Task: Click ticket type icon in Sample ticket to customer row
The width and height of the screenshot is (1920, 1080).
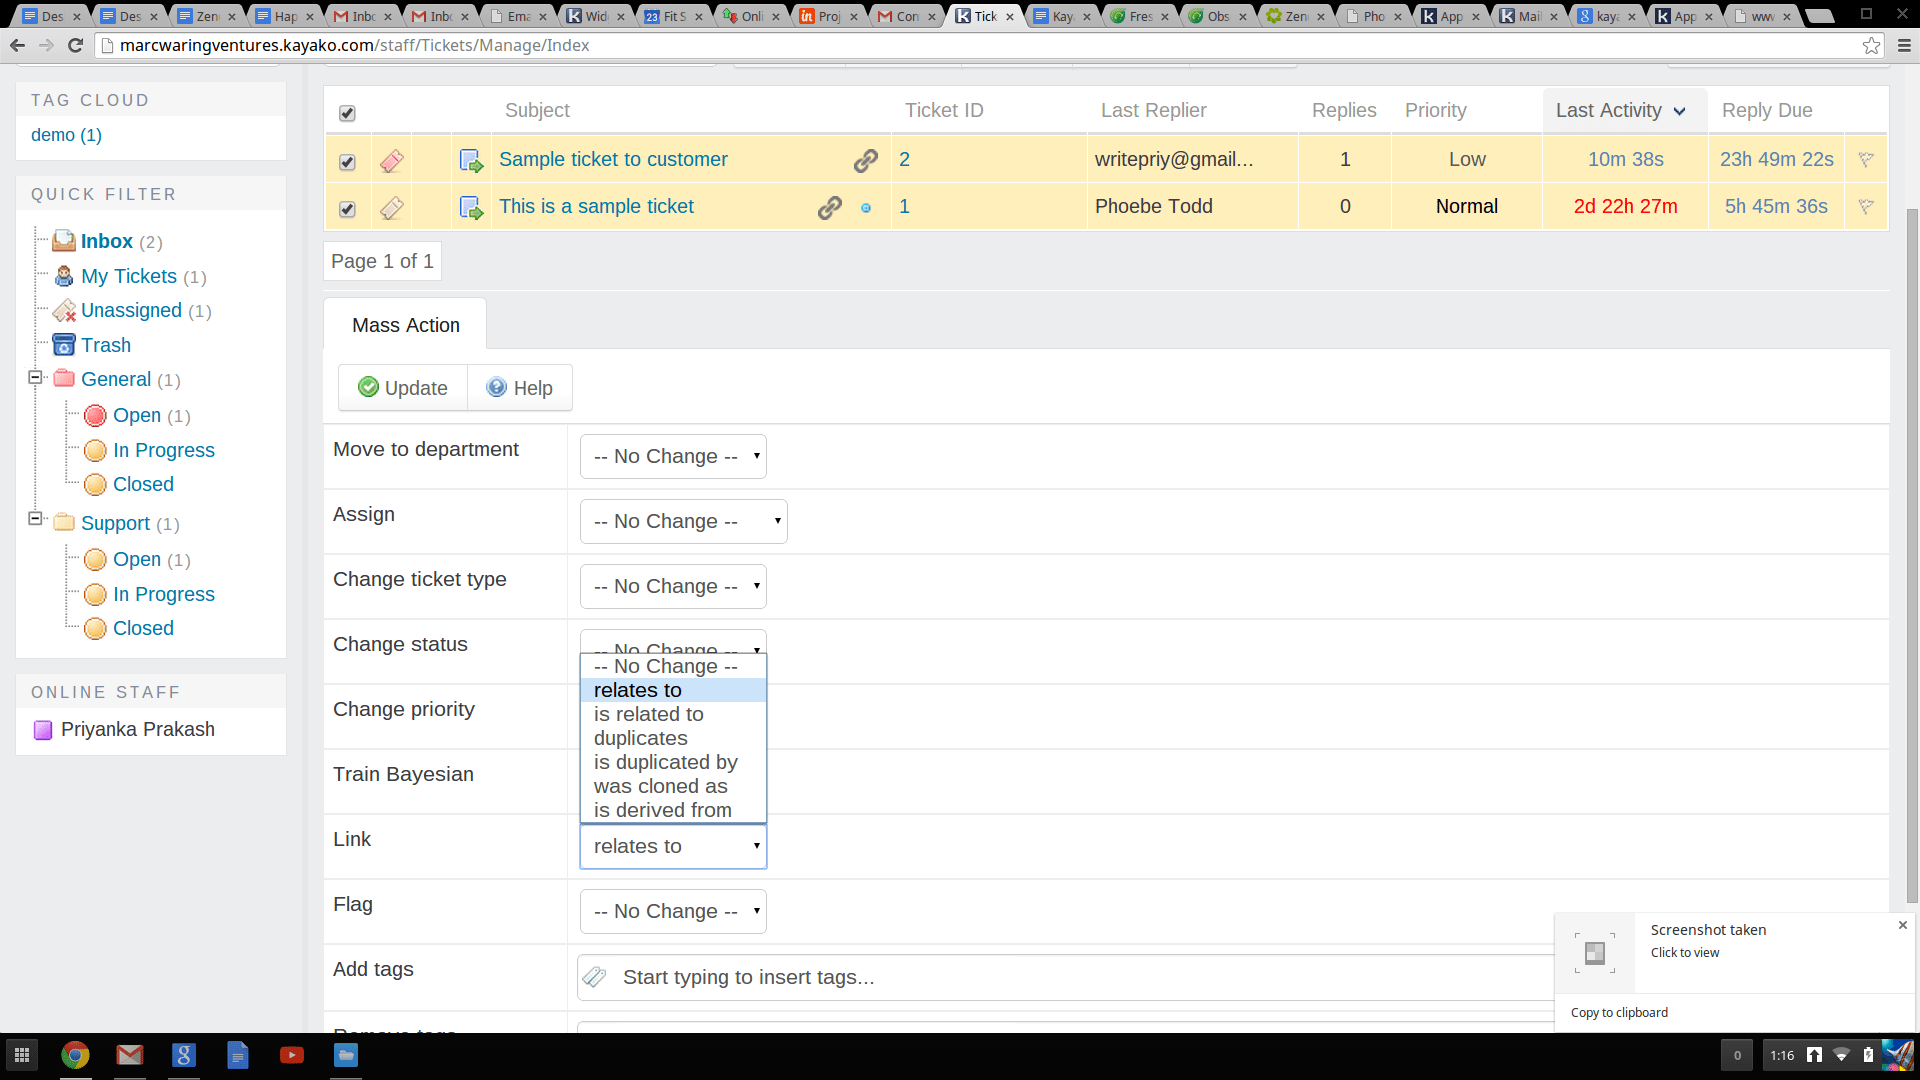Action: [392, 160]
